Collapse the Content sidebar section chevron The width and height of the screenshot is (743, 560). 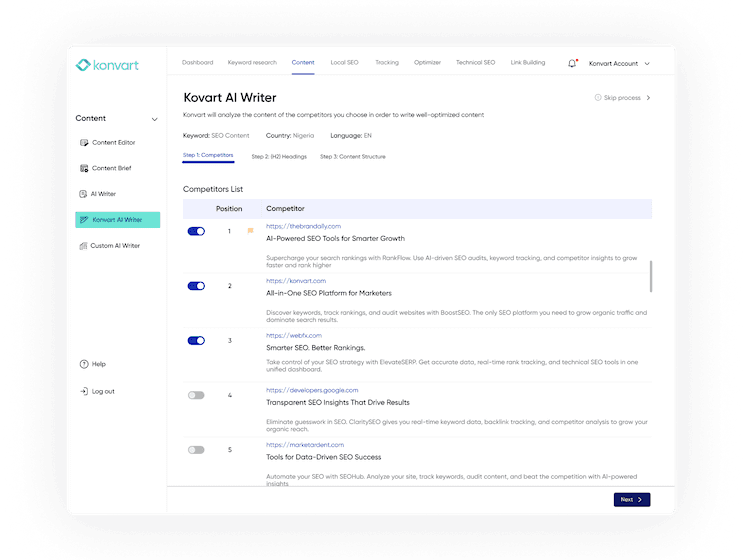click(154, 119)
